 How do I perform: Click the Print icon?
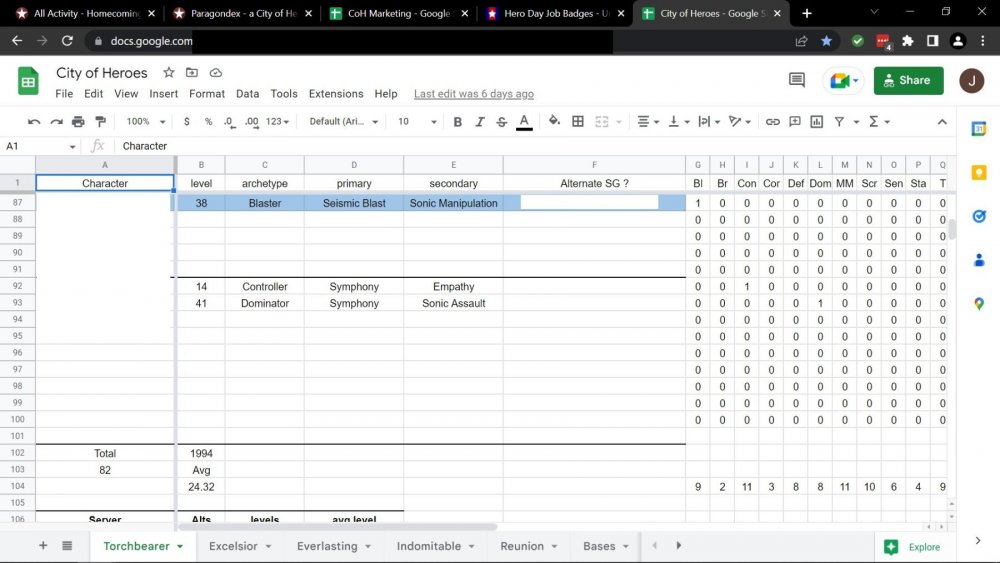[78, 121]
